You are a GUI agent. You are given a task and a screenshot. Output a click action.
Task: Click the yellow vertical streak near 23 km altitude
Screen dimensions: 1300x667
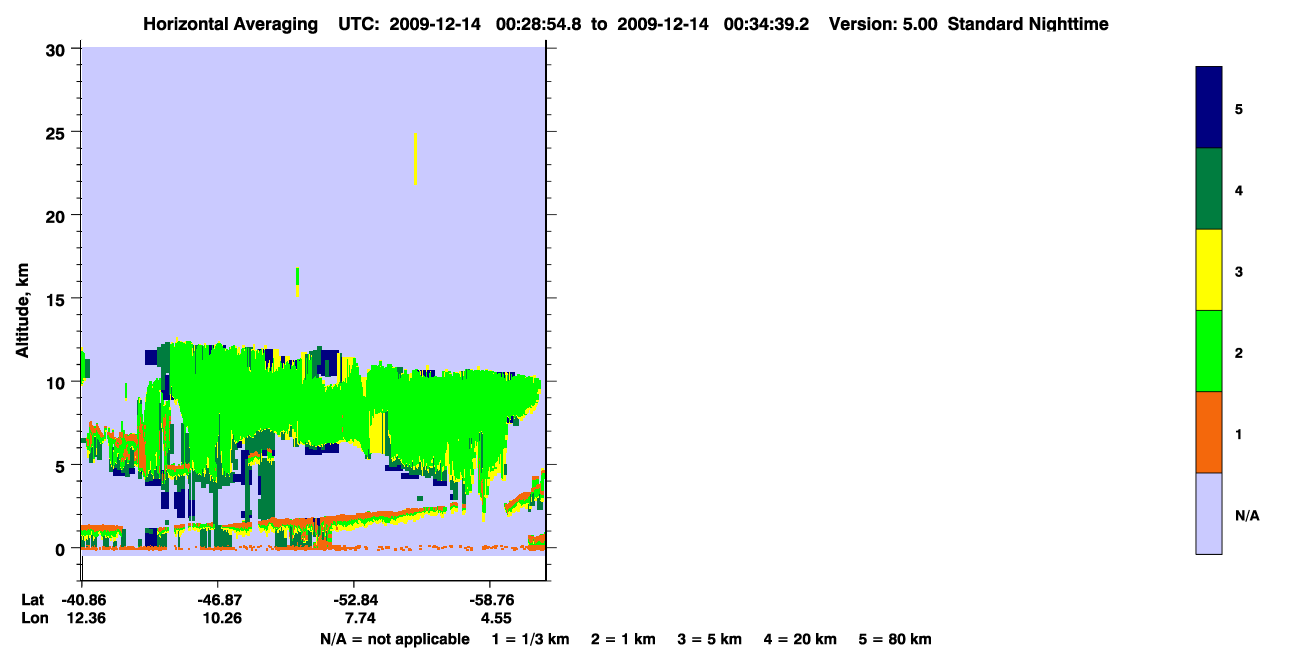click(x=415, y=159)
